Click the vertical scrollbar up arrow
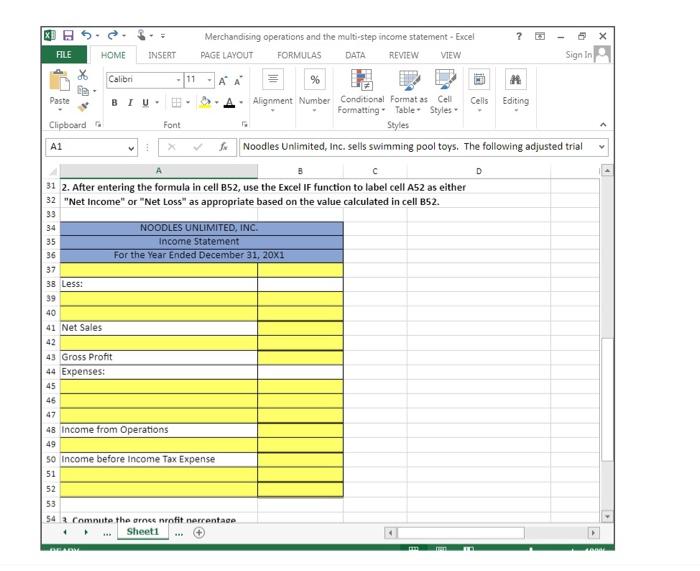 tap(607, 170)
